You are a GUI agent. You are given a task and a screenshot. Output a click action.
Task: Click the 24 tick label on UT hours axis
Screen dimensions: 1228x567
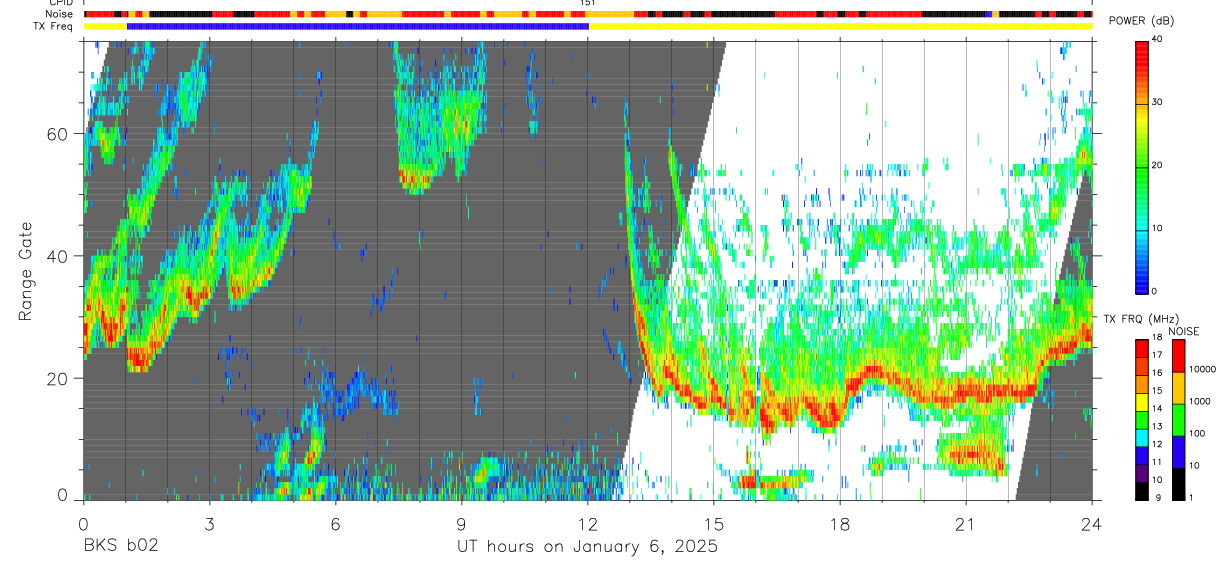1092,523
